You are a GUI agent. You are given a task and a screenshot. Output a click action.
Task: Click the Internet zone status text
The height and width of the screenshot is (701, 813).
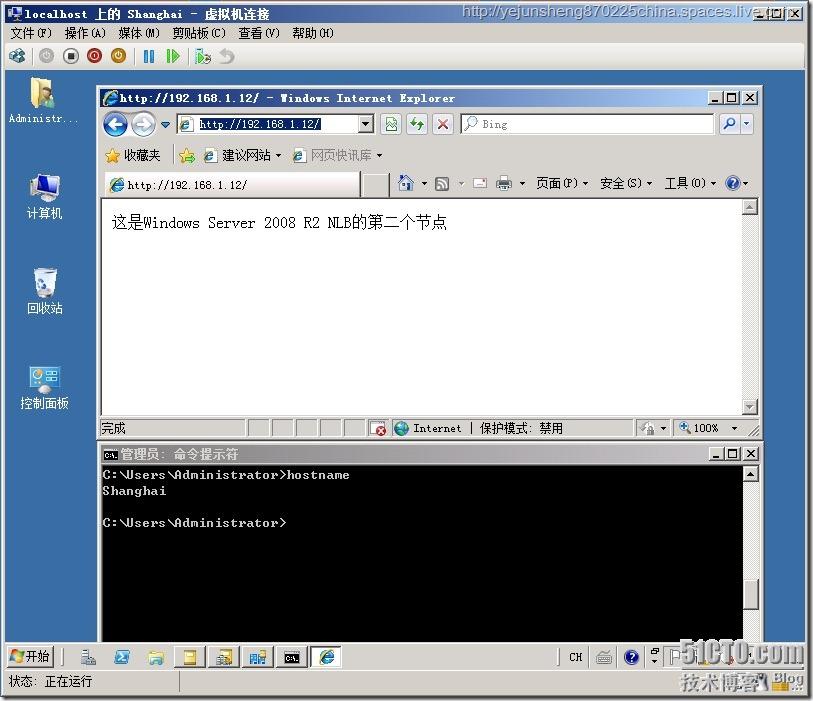click(437, 428)
